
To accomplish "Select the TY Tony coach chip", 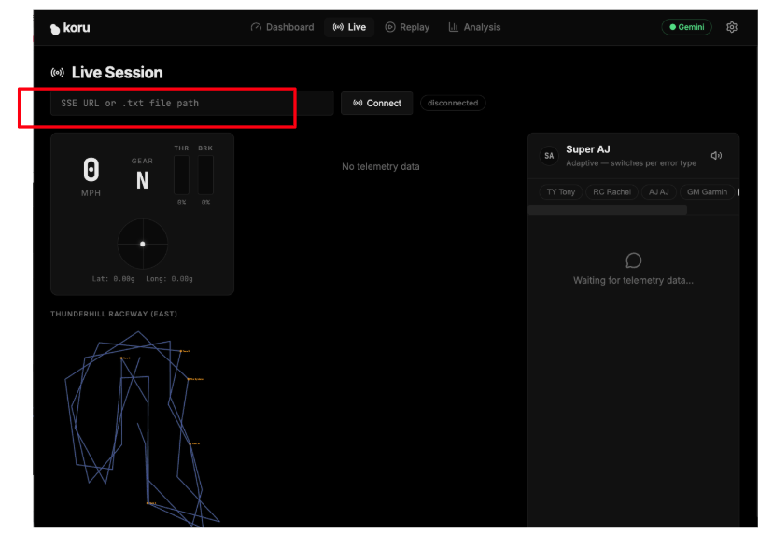I will click(560, 192).
